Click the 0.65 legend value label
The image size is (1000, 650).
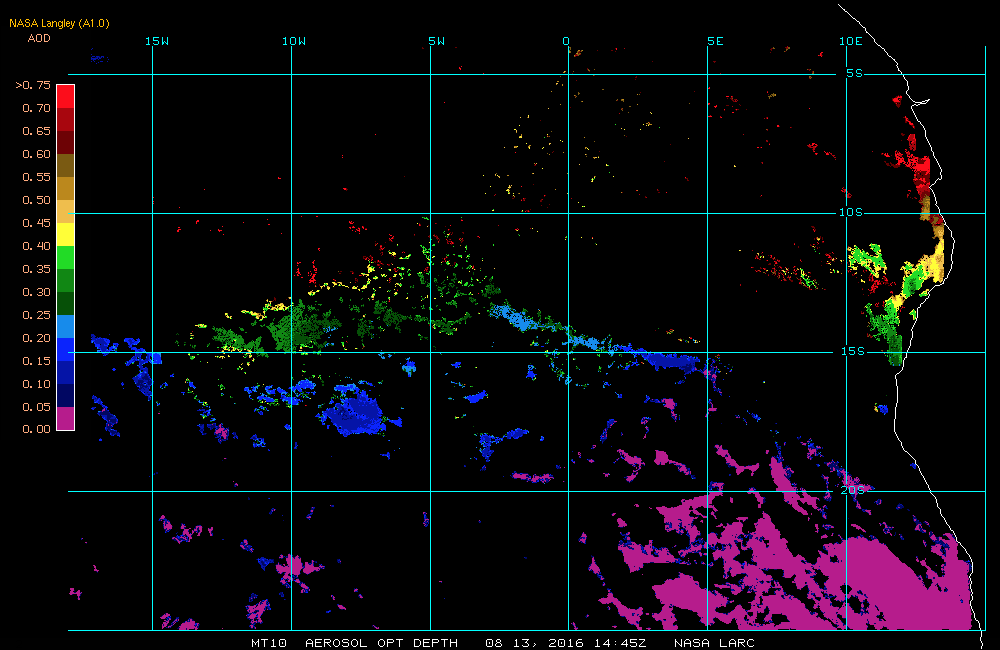36,131
